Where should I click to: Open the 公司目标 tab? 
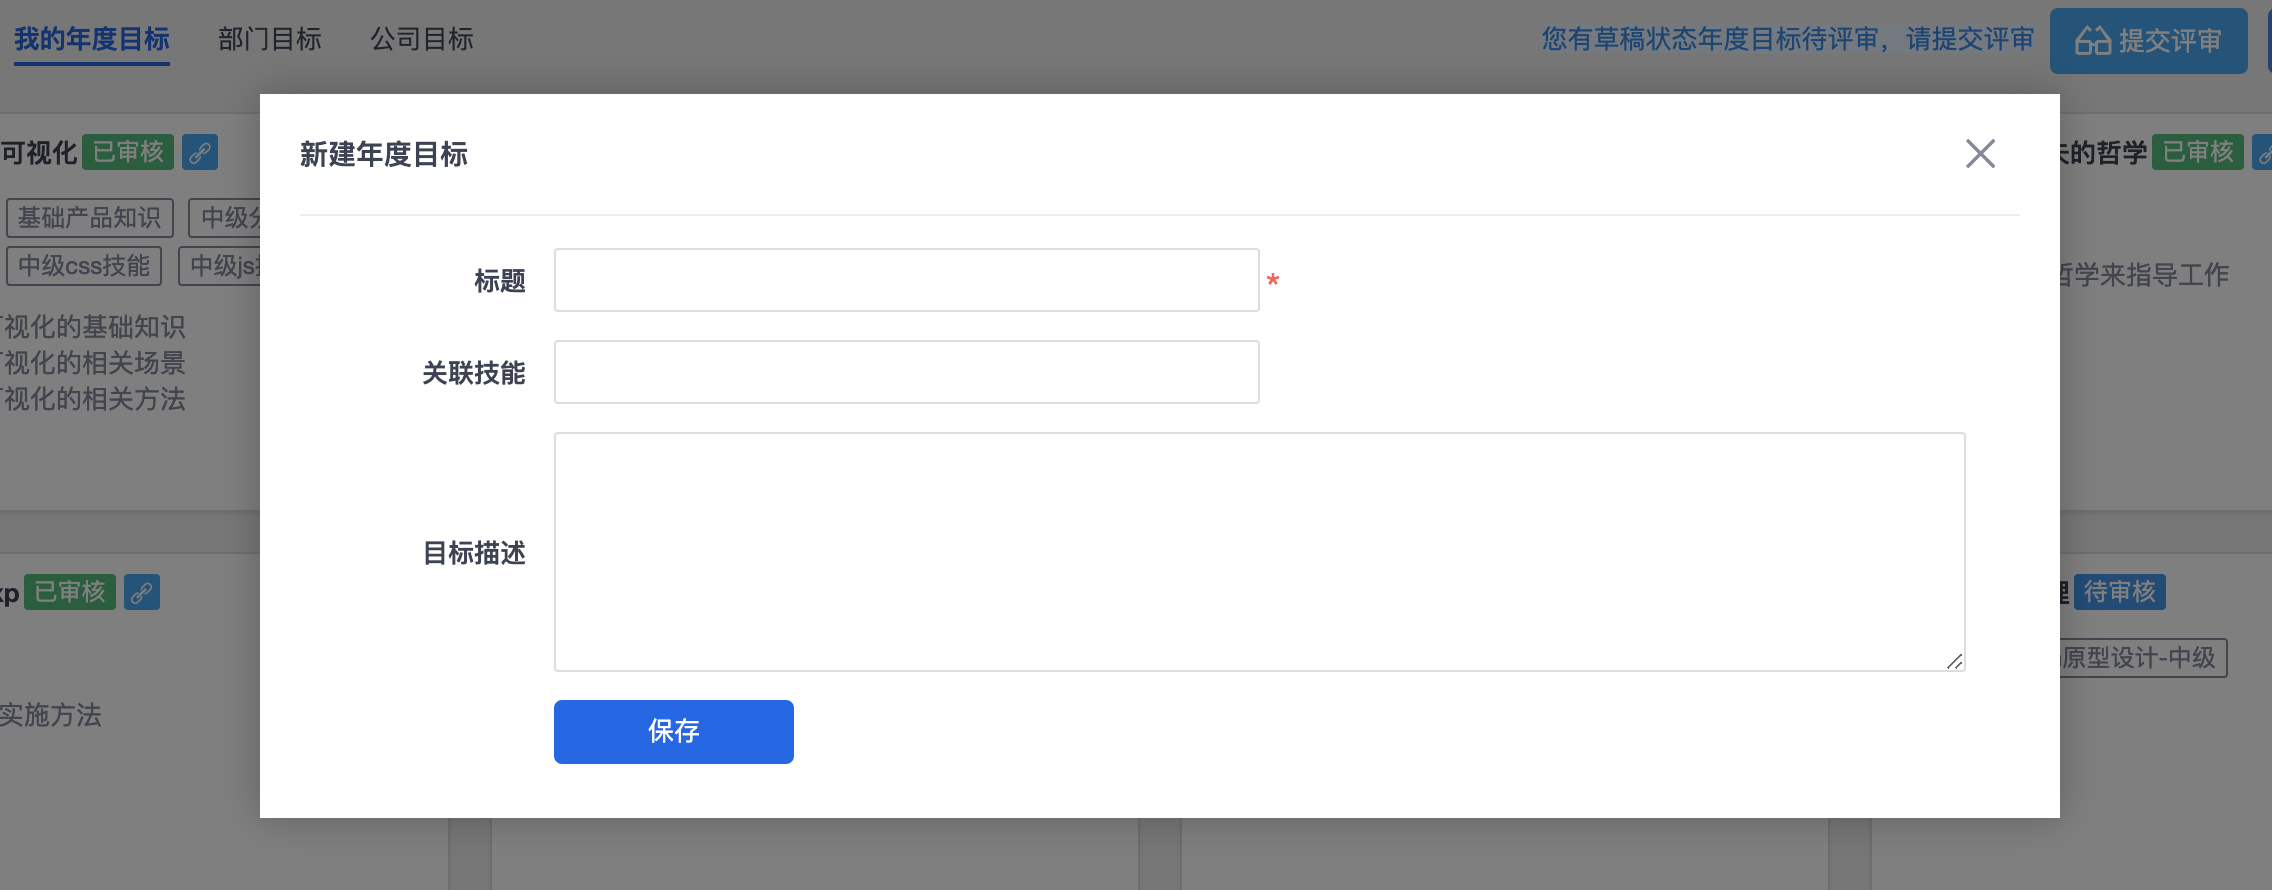point(422,39)
